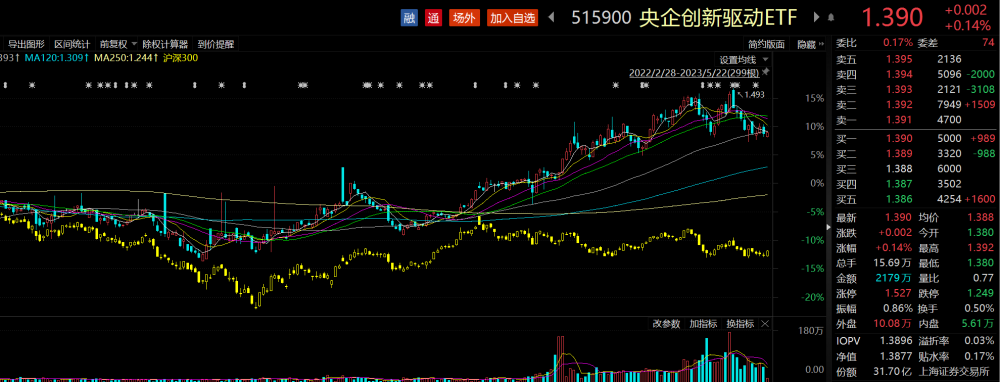The height and width of the screenshot is (382, 1000).
Task: Click the 515900 stock code
Action: pyautogui.click(x=600, y=18)
